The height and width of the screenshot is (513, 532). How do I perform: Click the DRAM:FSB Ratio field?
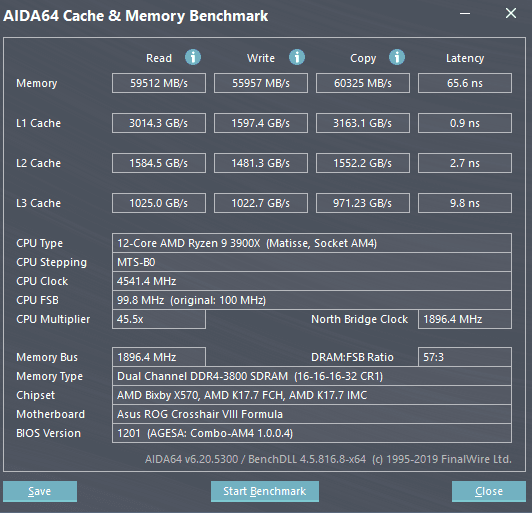coord(465,357)
